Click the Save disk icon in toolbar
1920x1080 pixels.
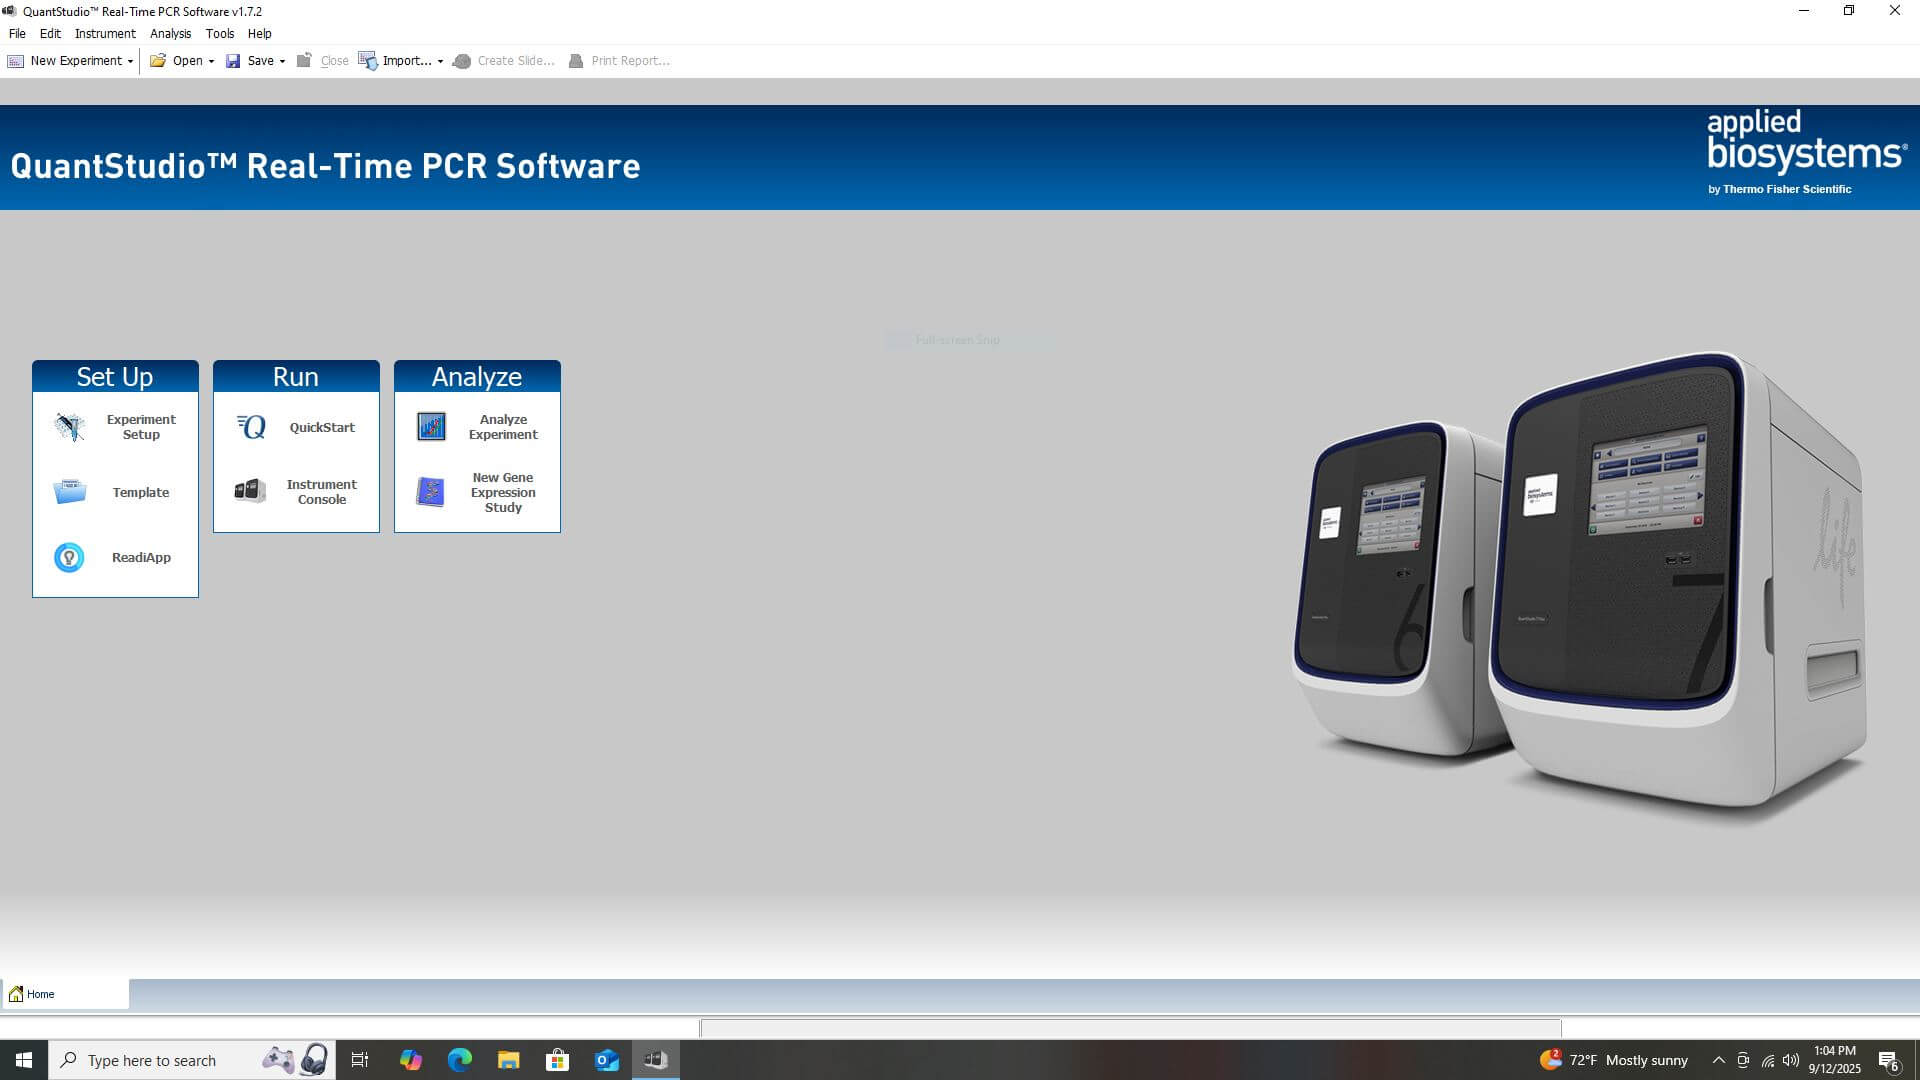pyautogui.click(x=233, y=61)
